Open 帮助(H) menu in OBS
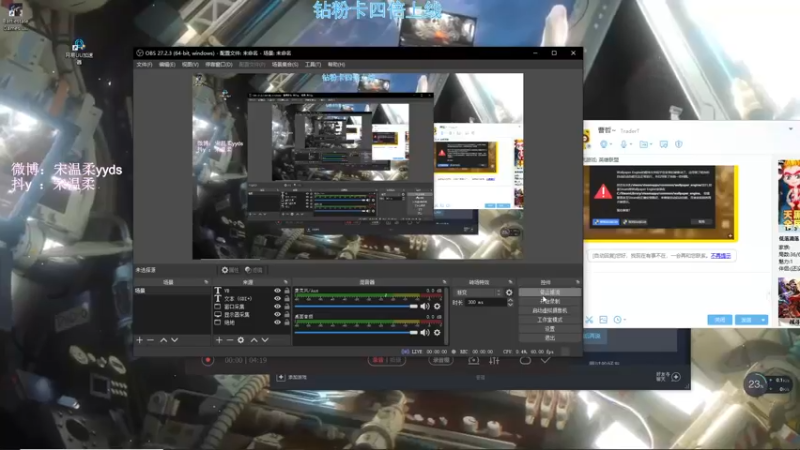 point(336,65)
